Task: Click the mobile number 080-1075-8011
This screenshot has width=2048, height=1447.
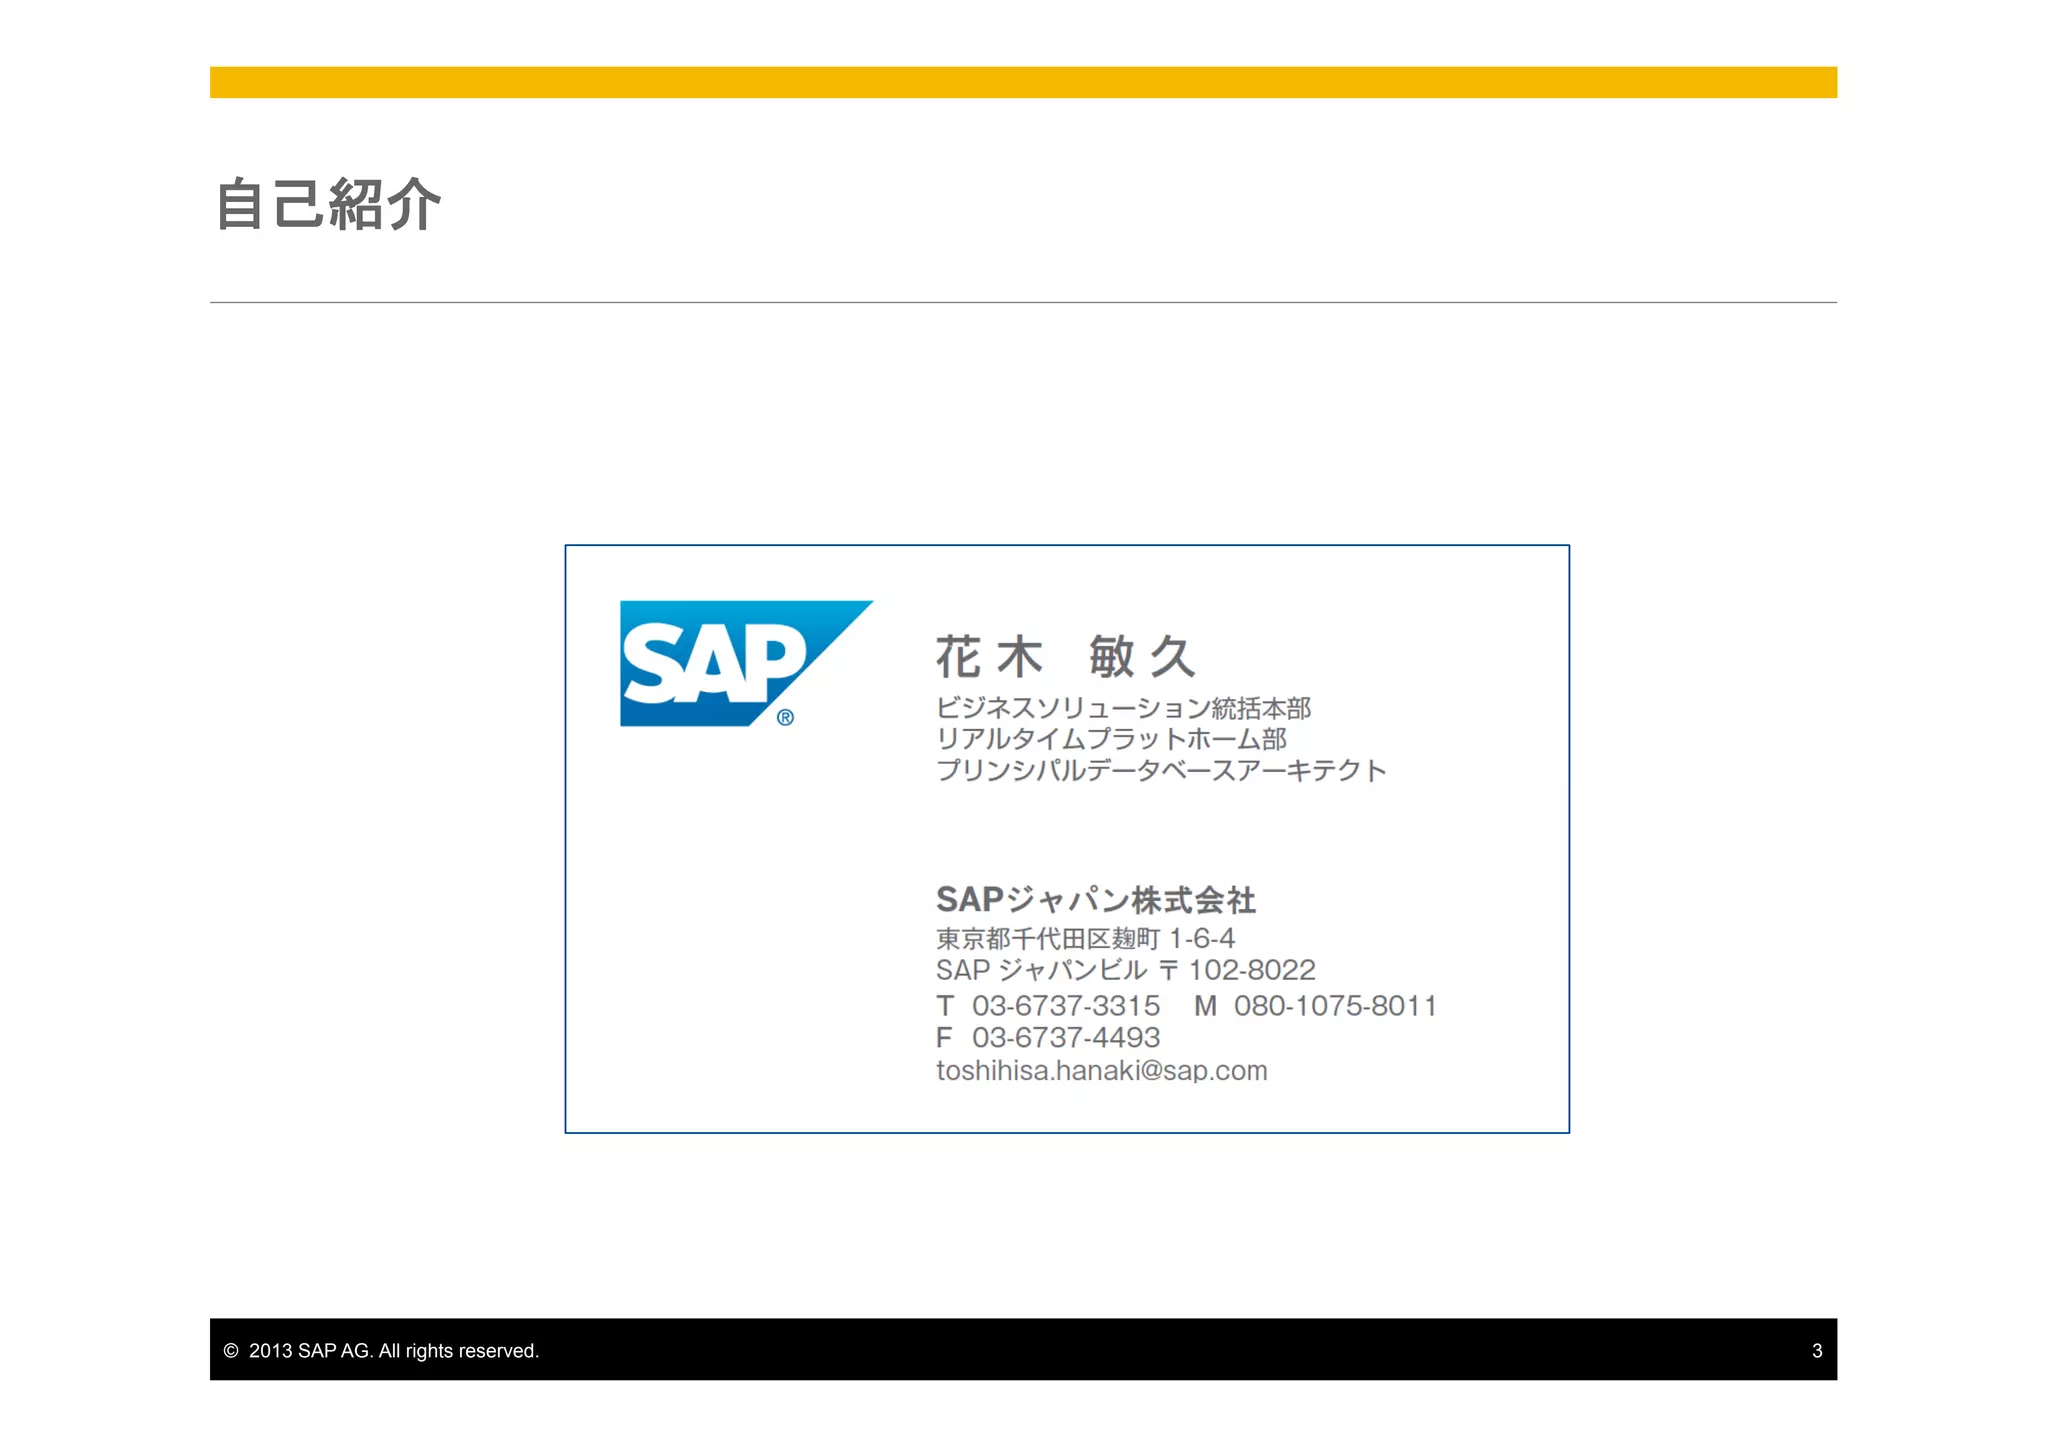Action: point(1335,1005)
